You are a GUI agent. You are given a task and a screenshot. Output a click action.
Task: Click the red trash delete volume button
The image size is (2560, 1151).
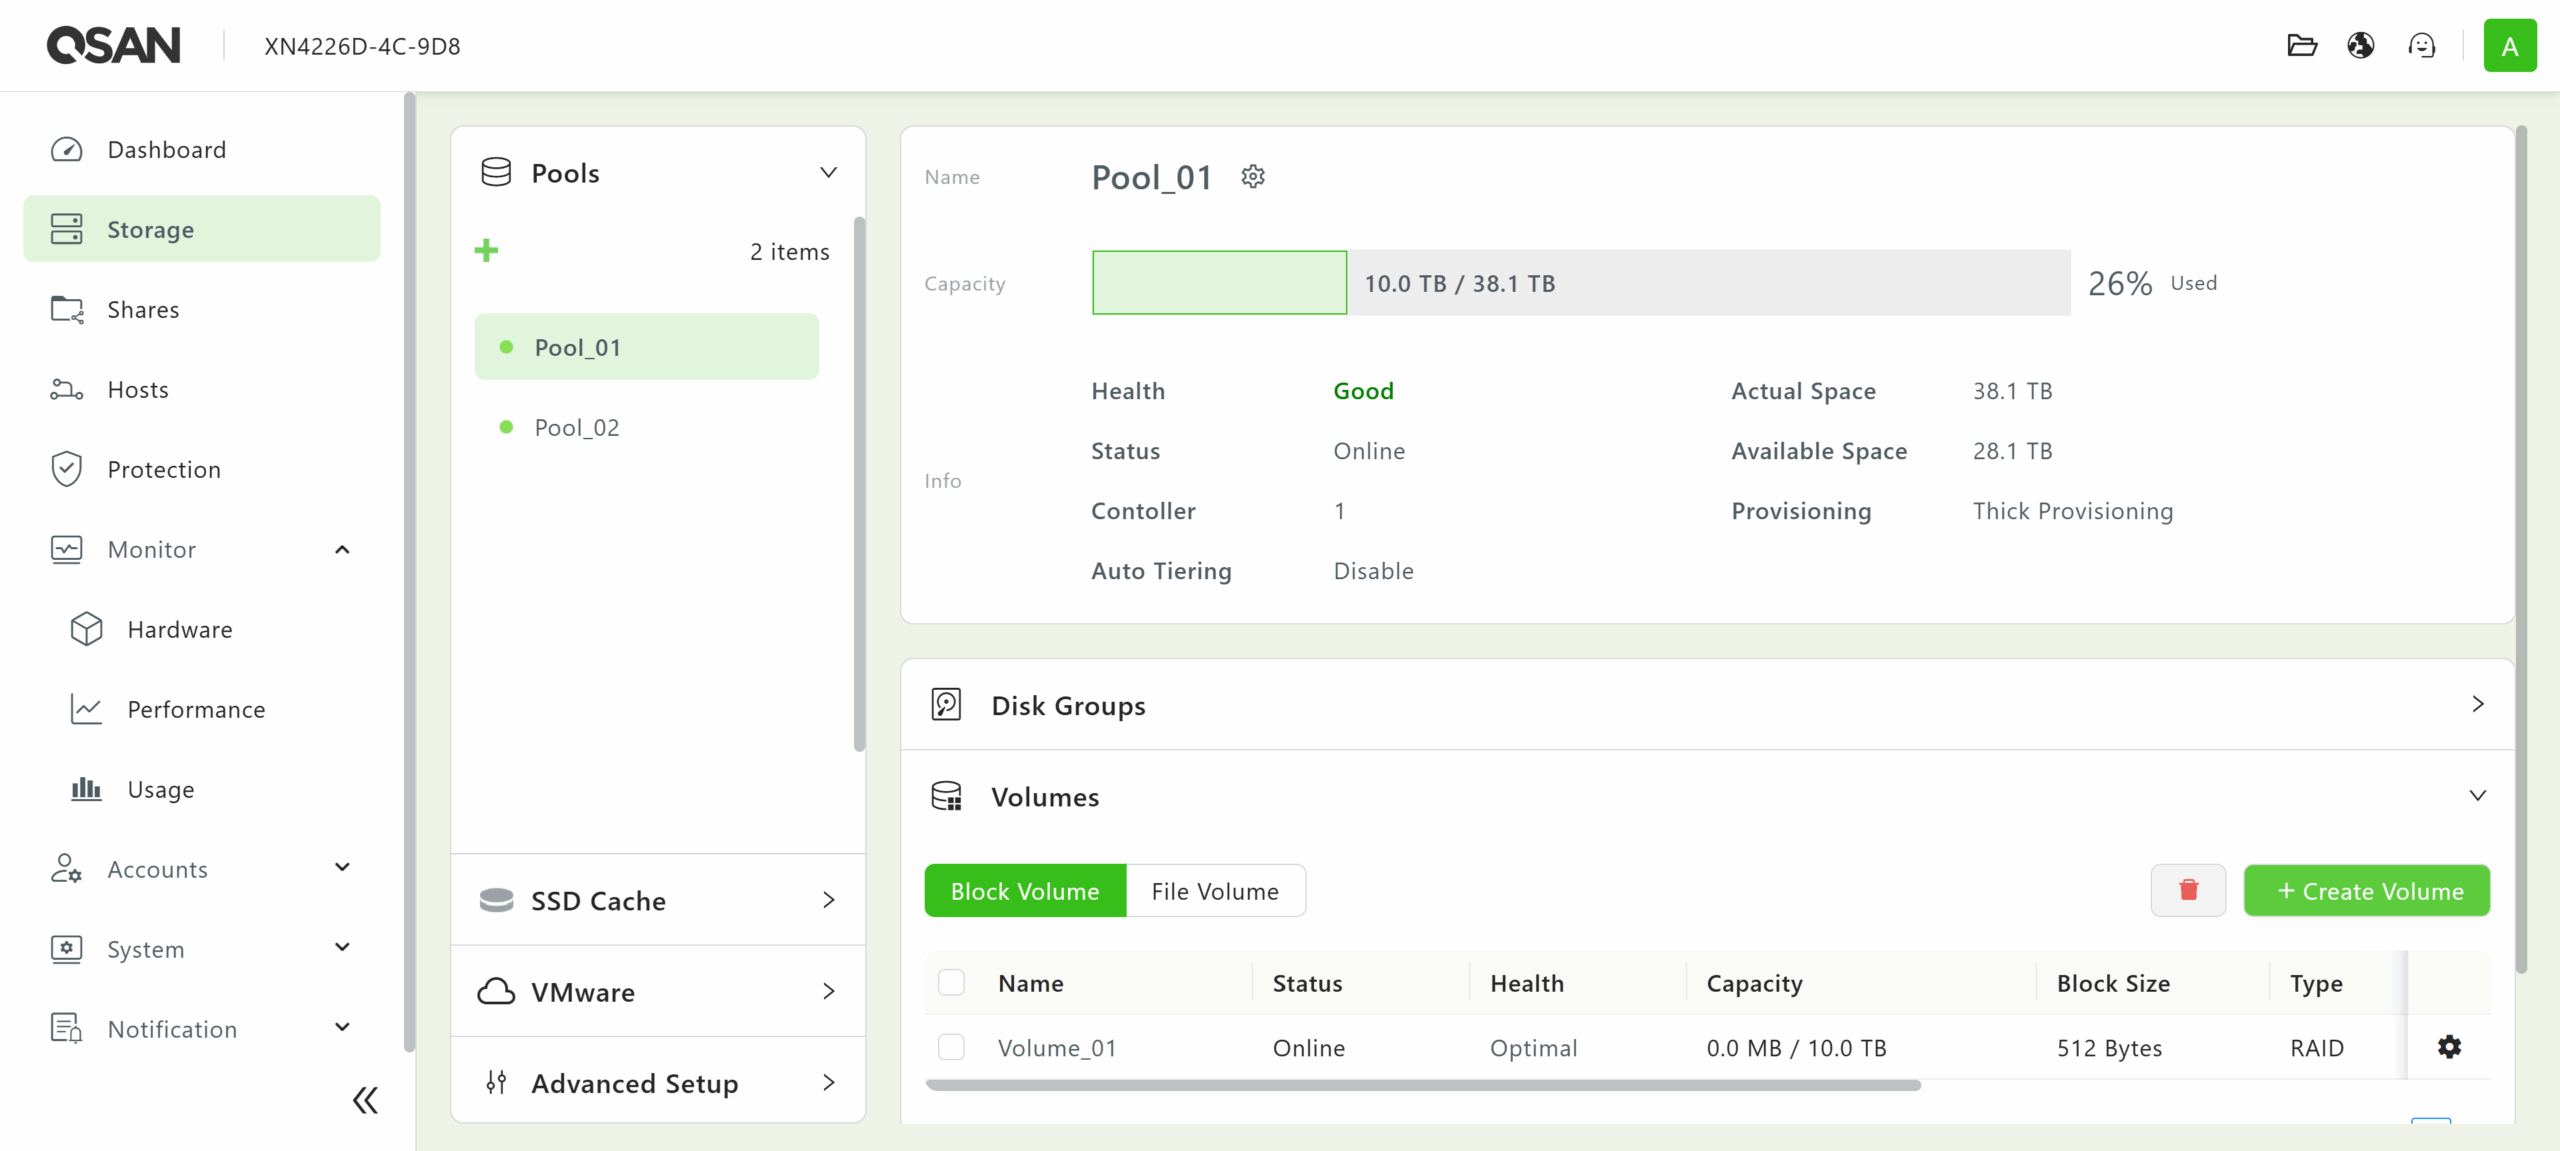pyautogui.click(x=2188, y=890)
